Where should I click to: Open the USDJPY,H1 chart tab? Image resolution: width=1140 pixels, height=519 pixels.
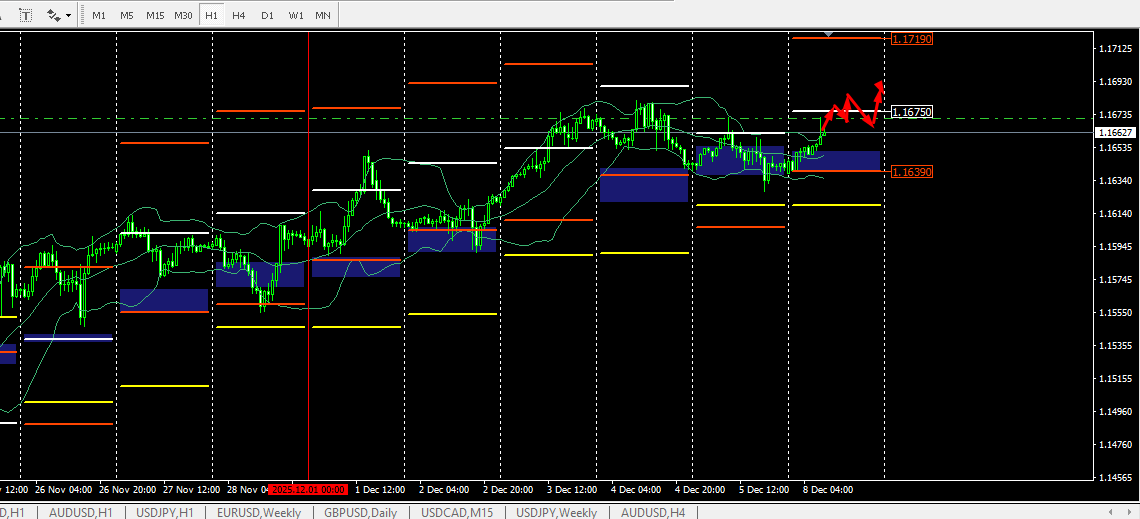[x=165, y=512]
